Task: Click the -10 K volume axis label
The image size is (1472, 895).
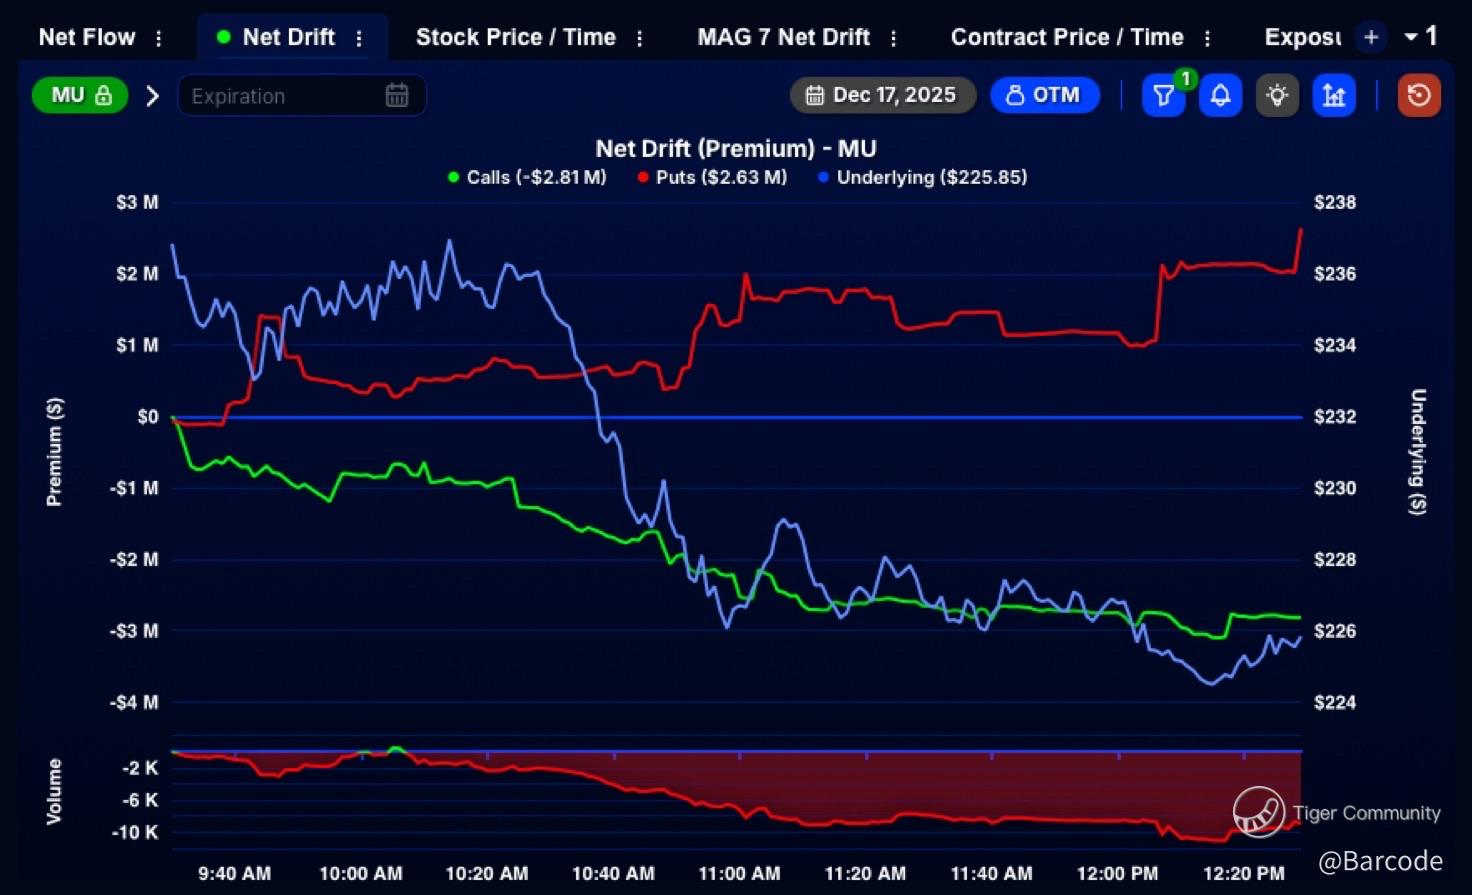Action: [135, 832]
